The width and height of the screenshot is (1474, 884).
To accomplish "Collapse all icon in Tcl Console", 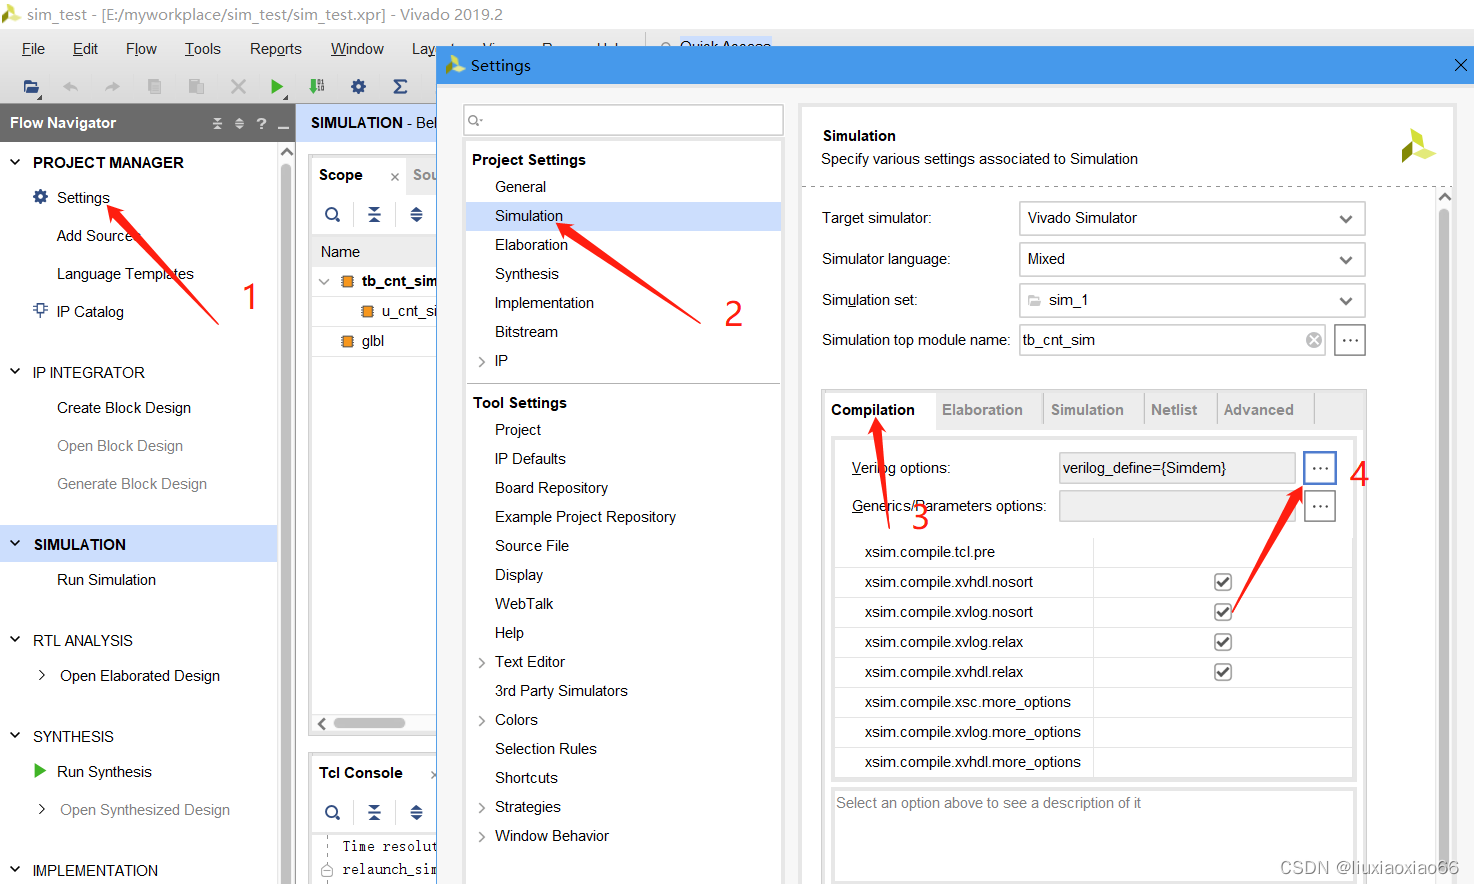I will point(374,812).
